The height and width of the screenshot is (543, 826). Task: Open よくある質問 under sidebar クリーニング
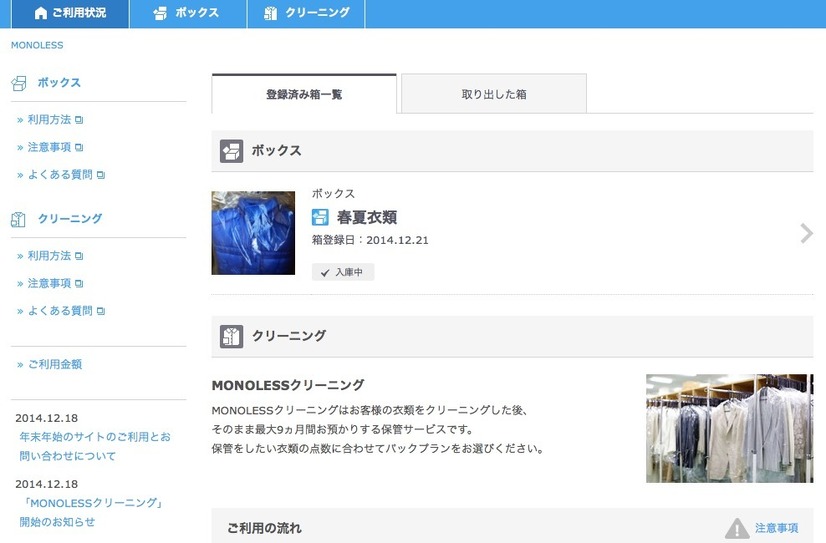click(x=60, y=311)
